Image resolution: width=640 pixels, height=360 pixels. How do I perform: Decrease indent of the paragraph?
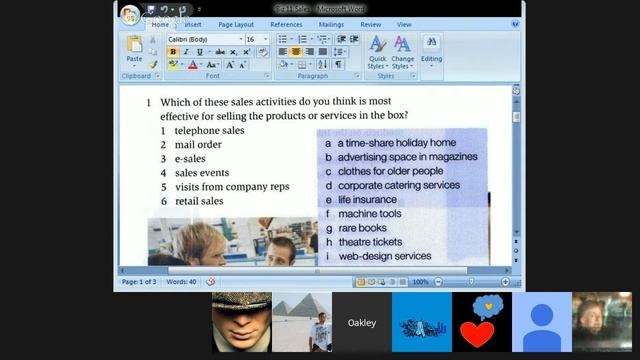tap(341, 39)
